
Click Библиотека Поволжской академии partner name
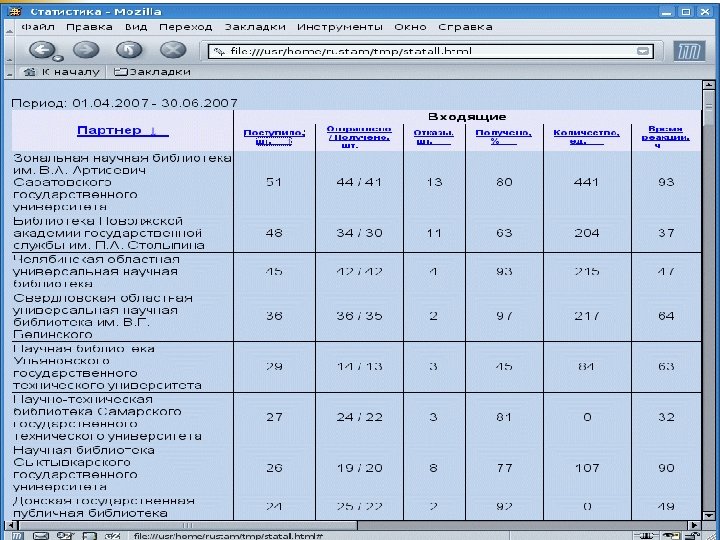point(108,233)
